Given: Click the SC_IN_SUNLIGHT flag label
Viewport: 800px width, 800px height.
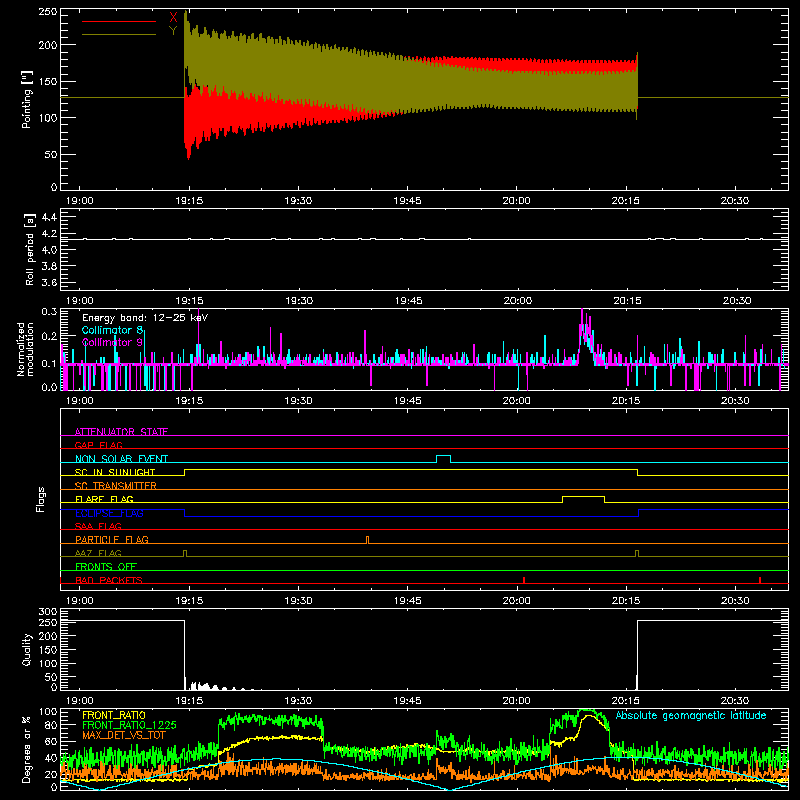Looking at the screenshot, I should click(x=115, y=472).
